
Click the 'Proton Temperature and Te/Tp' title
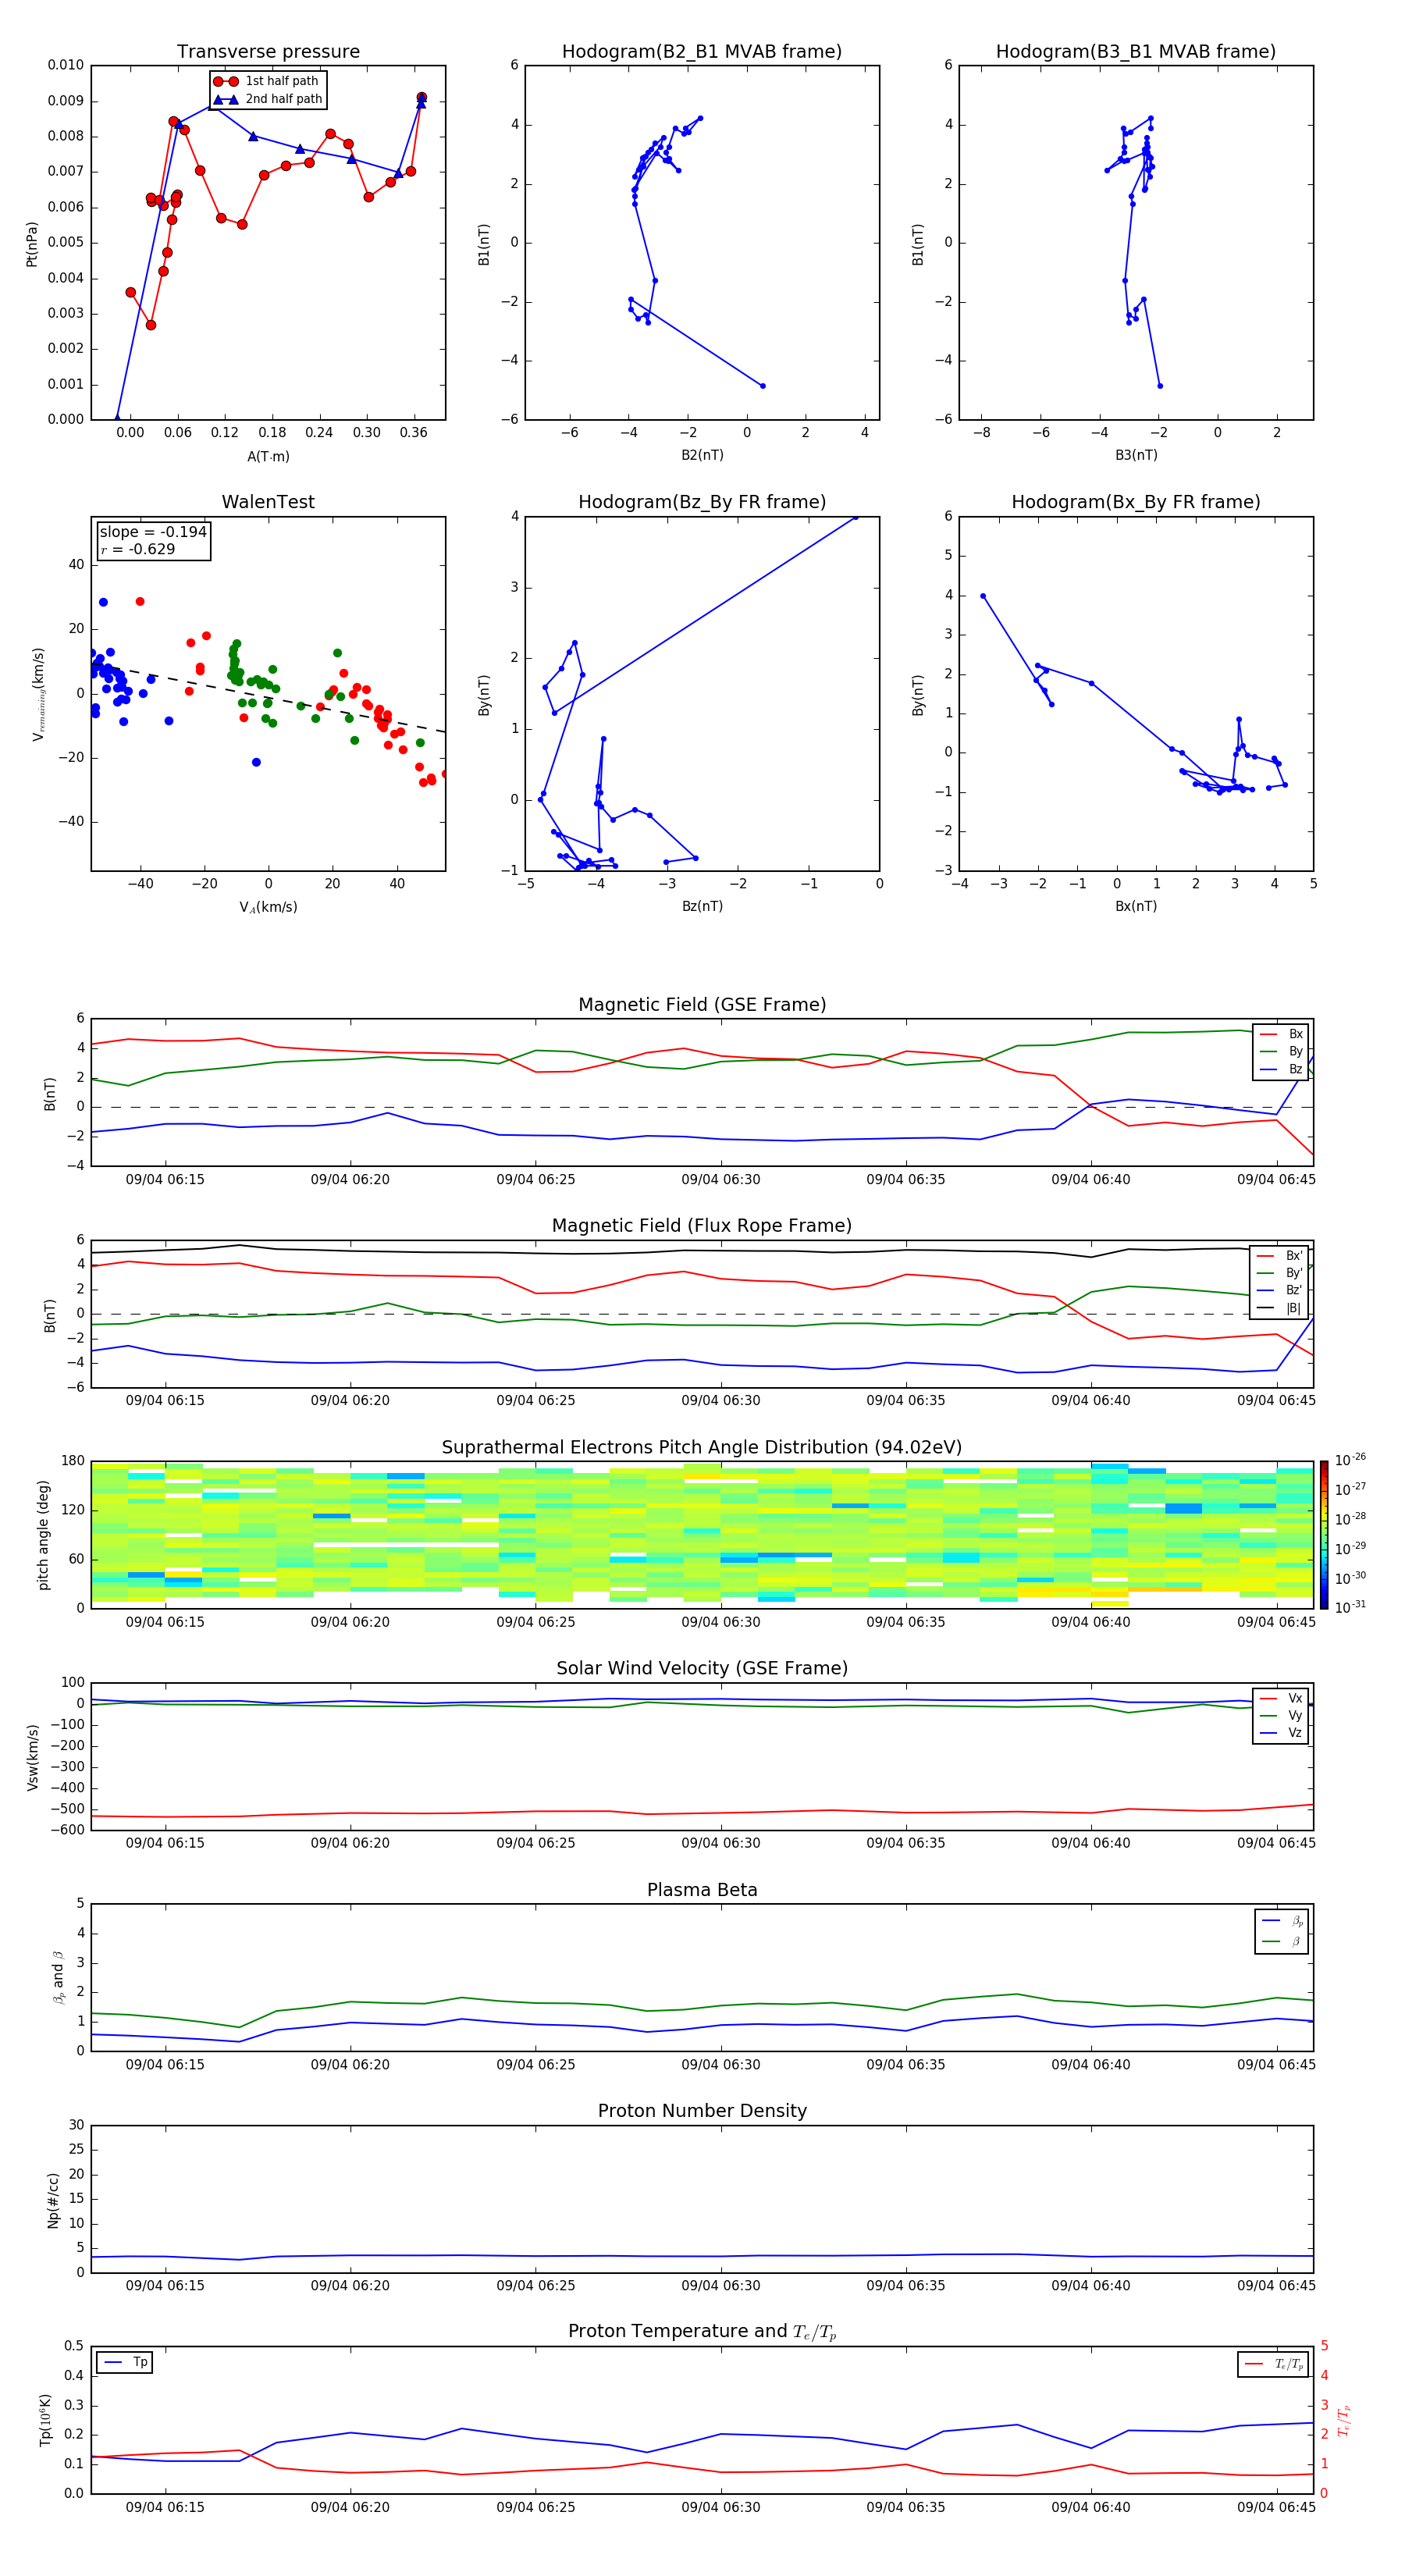(702, 2332)
